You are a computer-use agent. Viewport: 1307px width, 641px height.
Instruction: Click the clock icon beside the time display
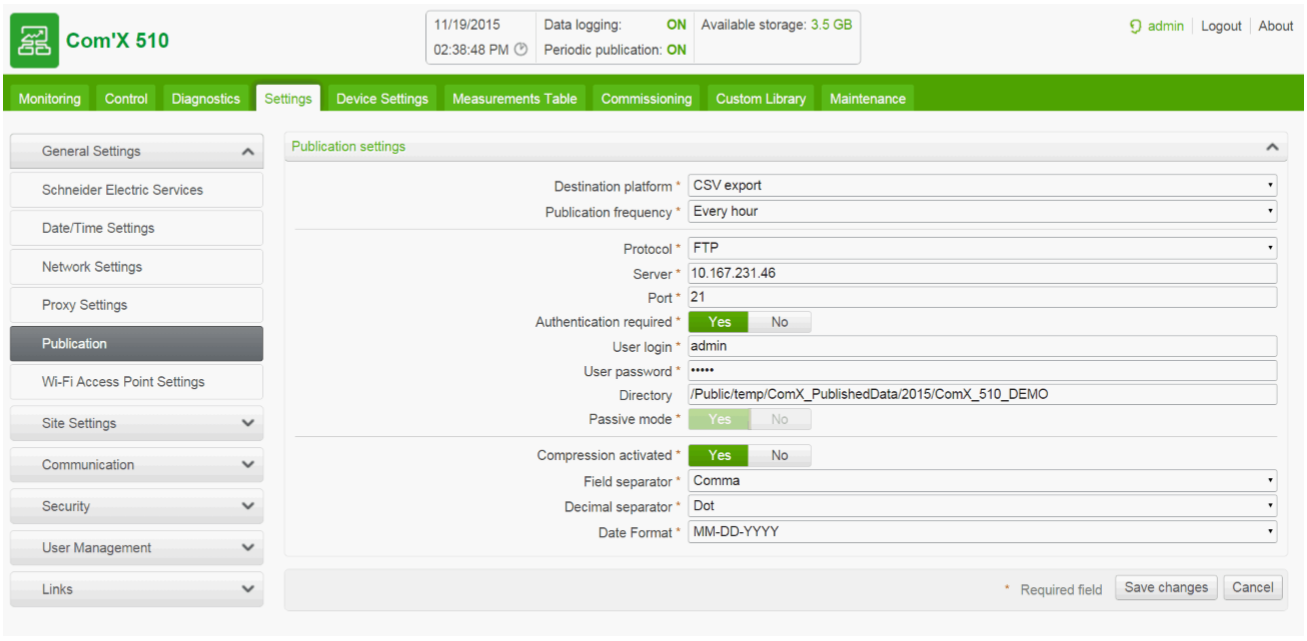517,48
